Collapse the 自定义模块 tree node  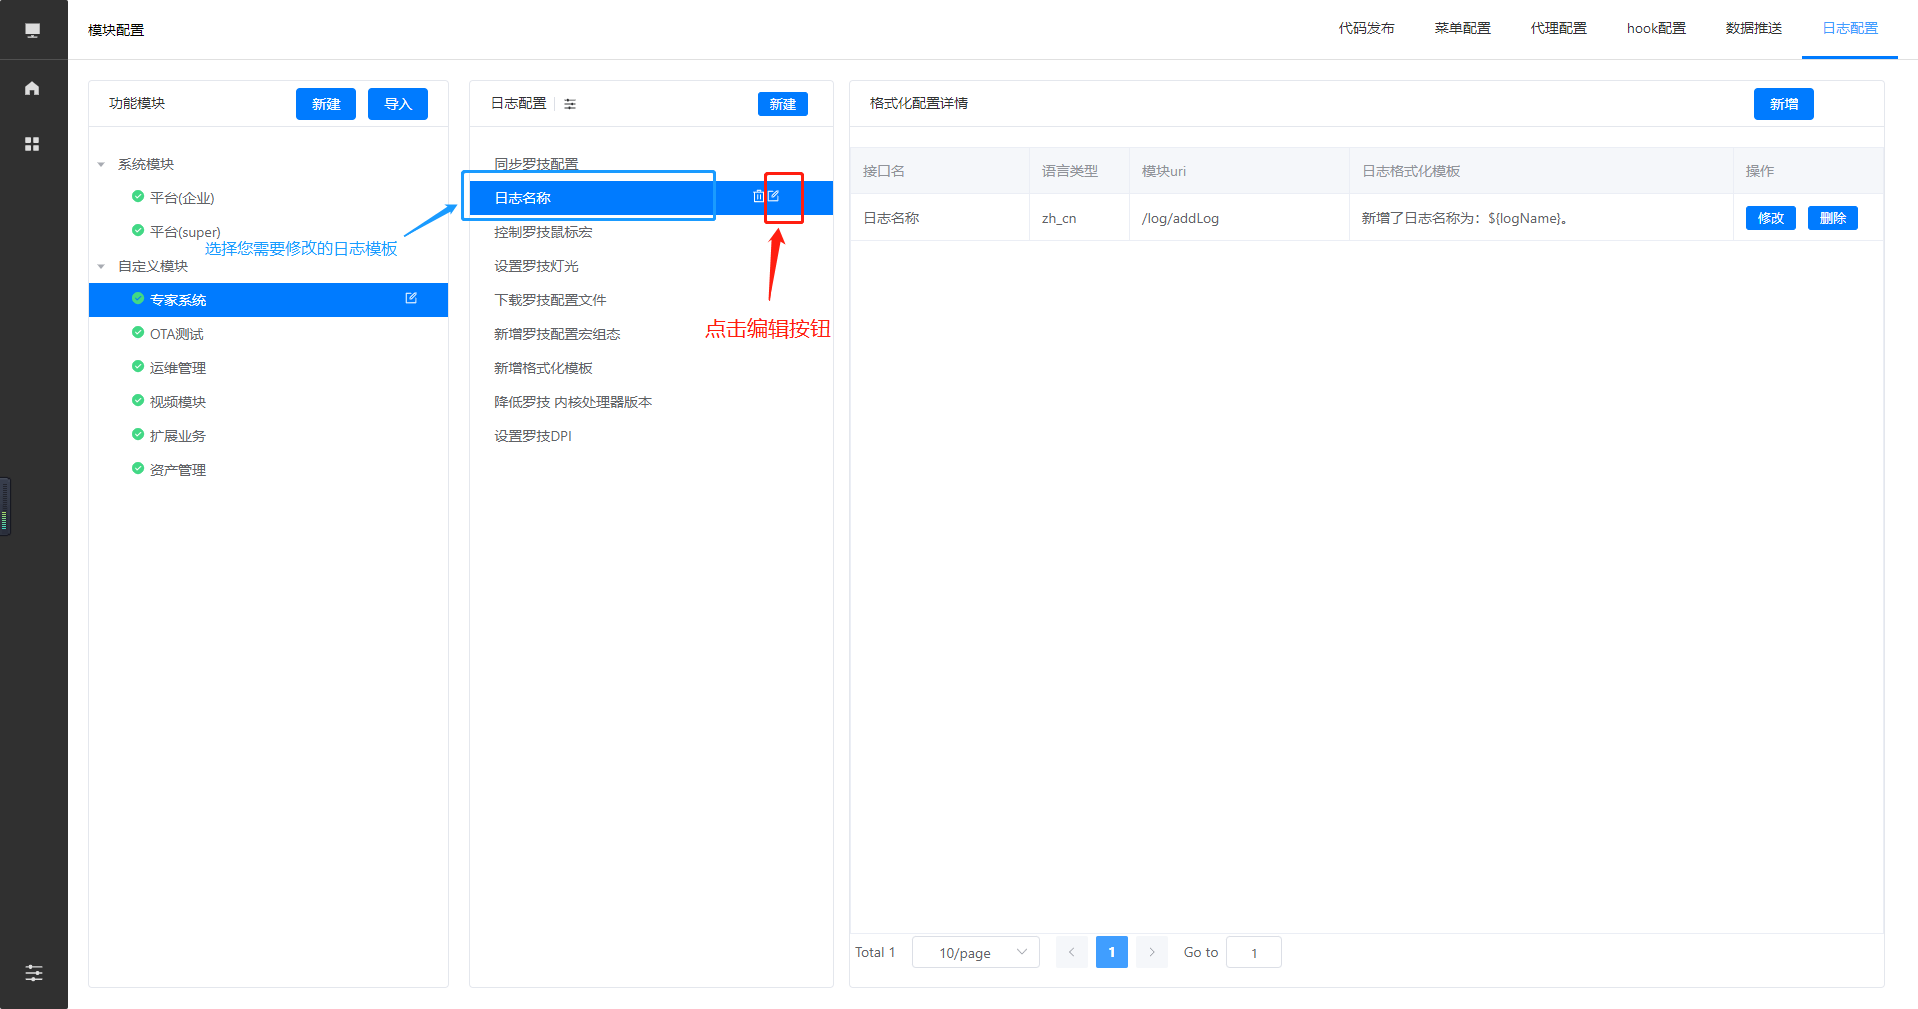(x=101, y=266)
